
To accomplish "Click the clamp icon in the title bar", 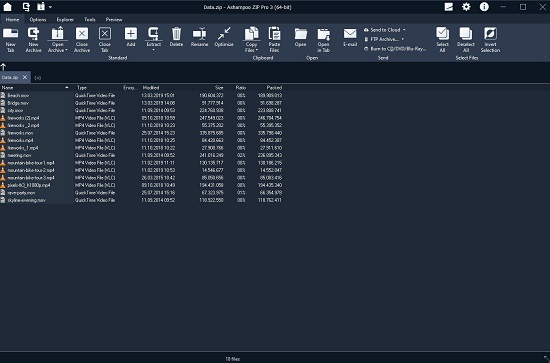I will coord(26,7).
